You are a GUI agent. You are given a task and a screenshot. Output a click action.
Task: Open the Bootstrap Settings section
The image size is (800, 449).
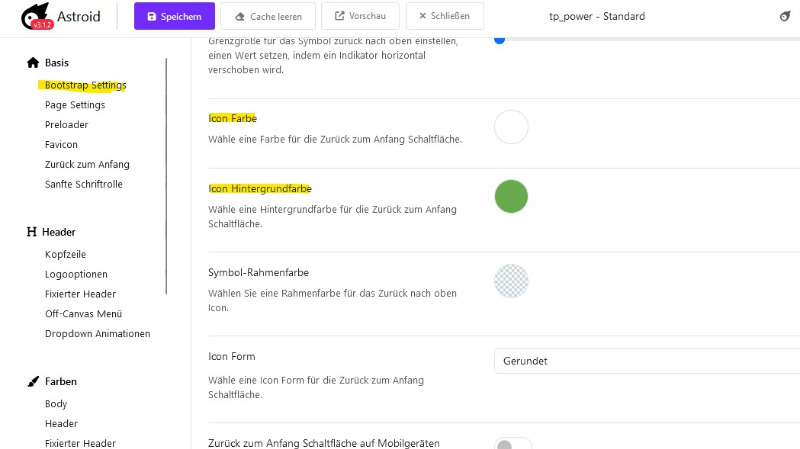point(85,85)
